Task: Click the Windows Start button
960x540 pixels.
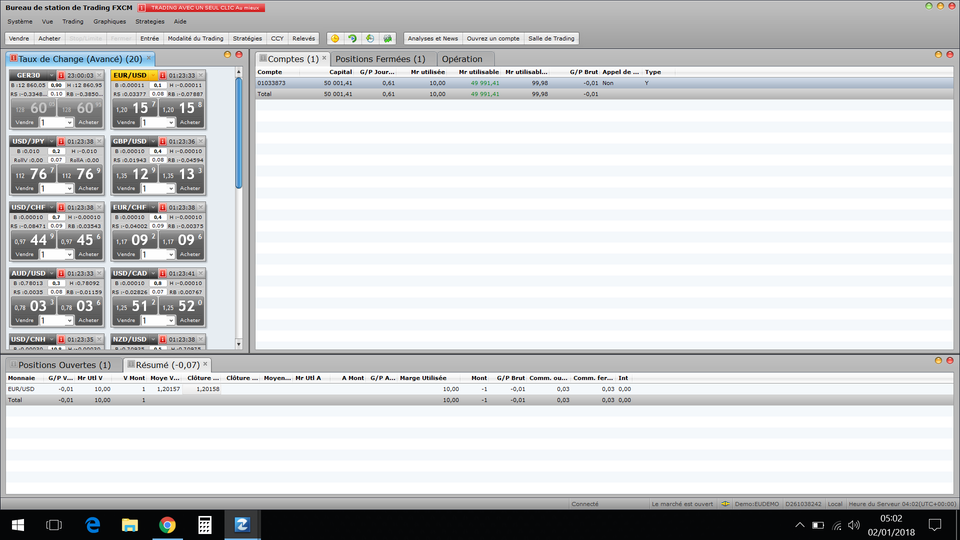Action: coord(18,525)
